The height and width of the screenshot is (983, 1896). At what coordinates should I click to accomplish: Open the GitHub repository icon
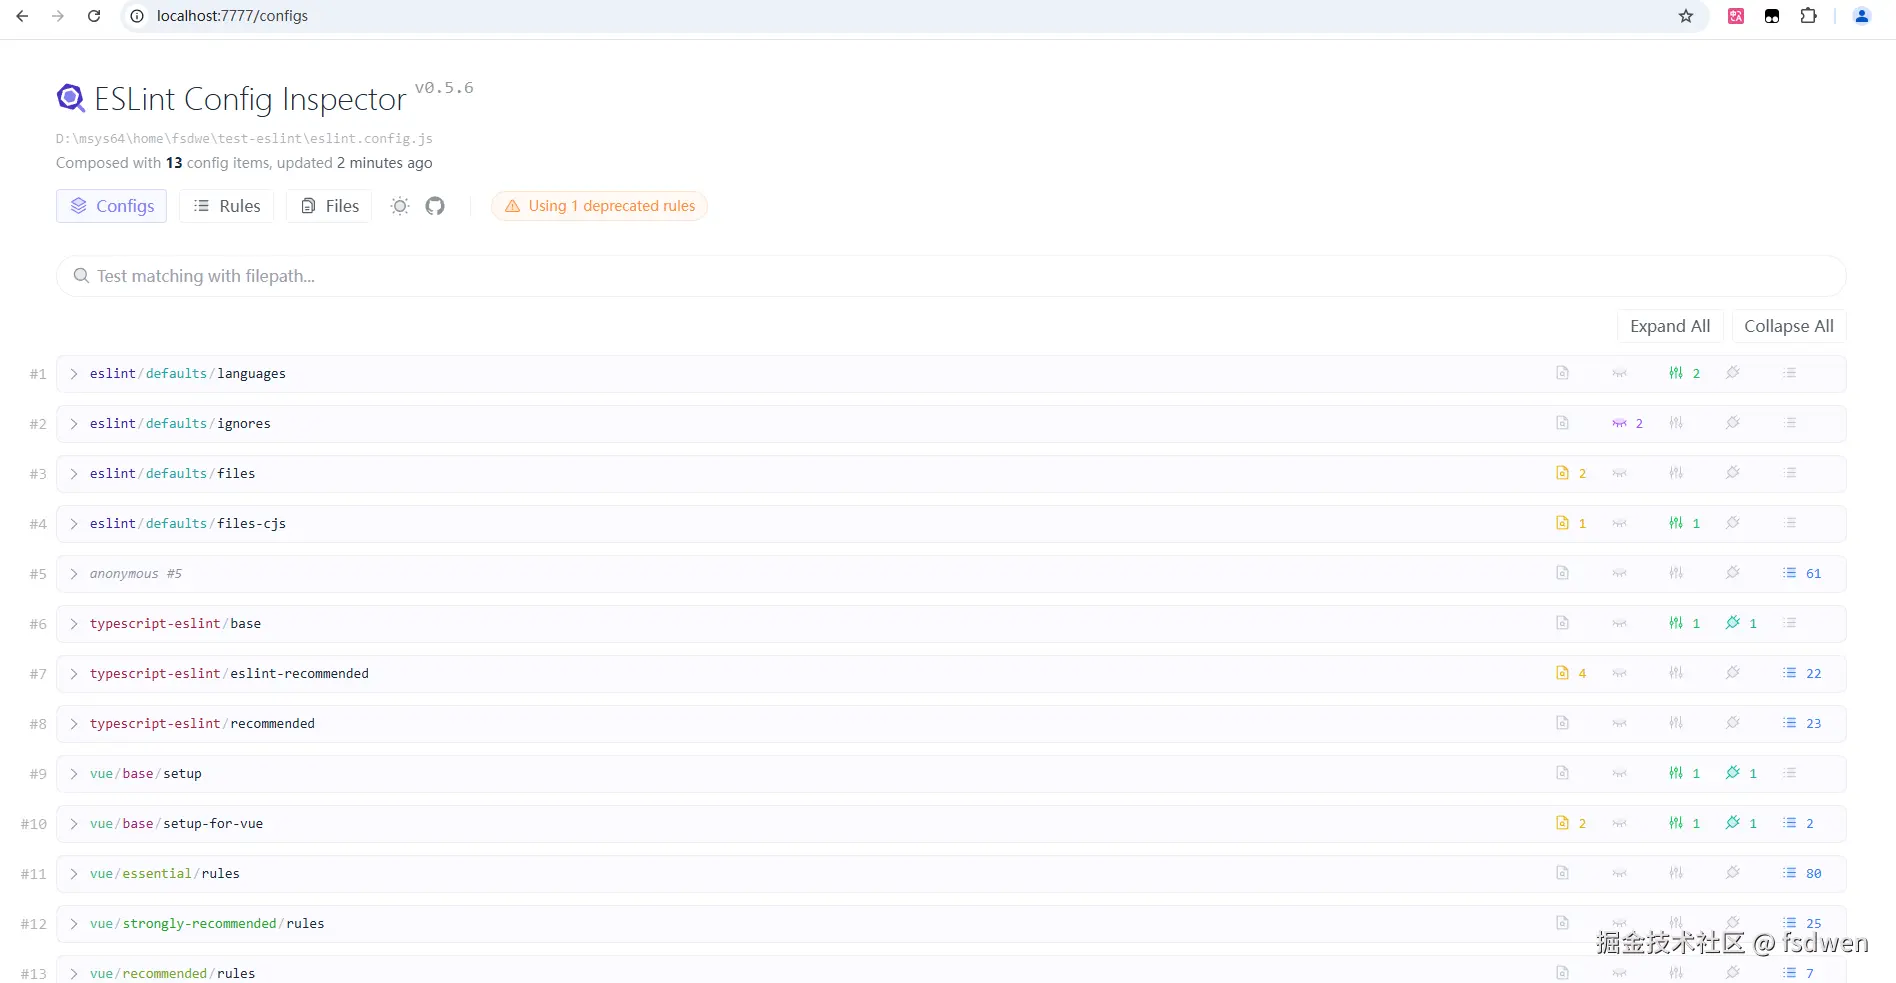[435, 206]
